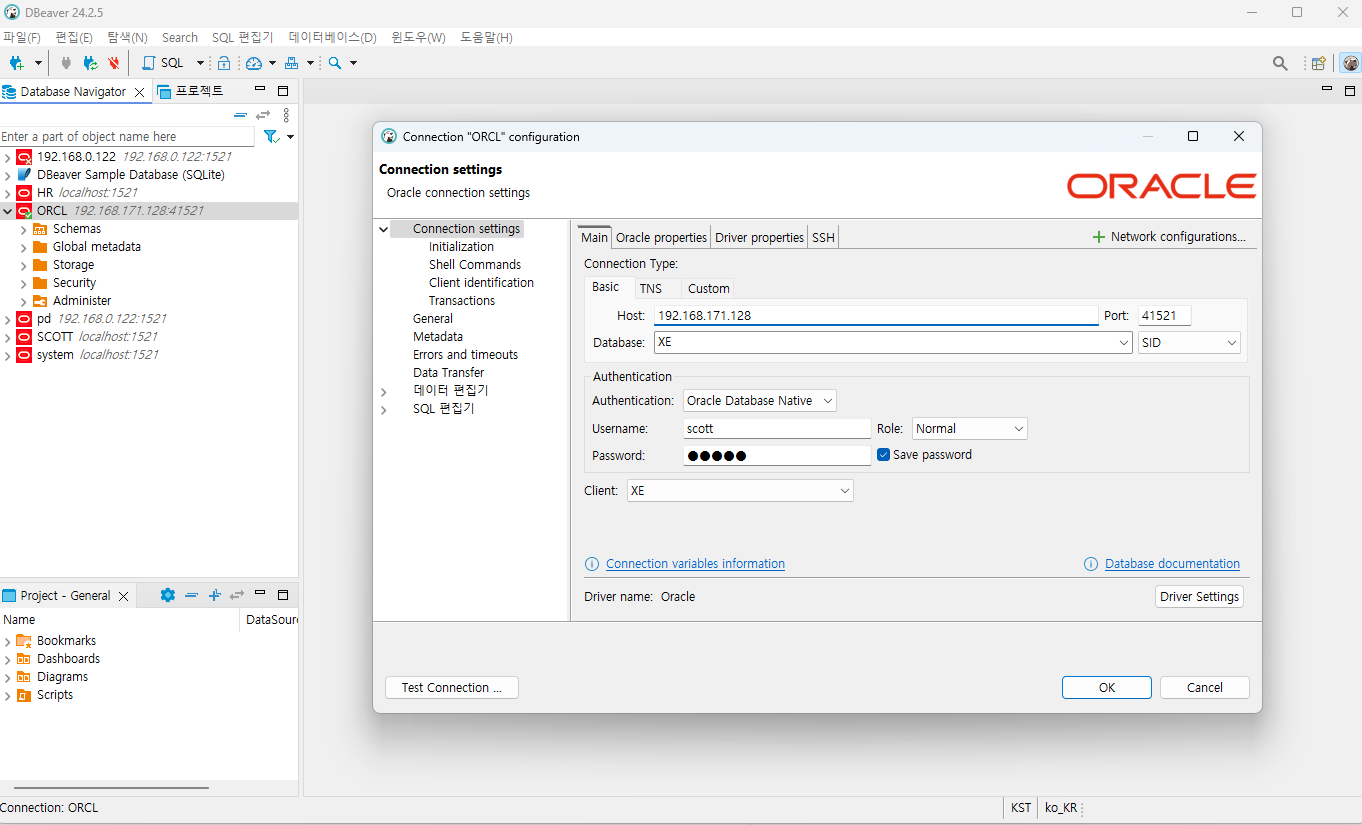This screenshot has height=825, width=1362.
Task: Click the Test Connection button
Action: coord(452,687)
